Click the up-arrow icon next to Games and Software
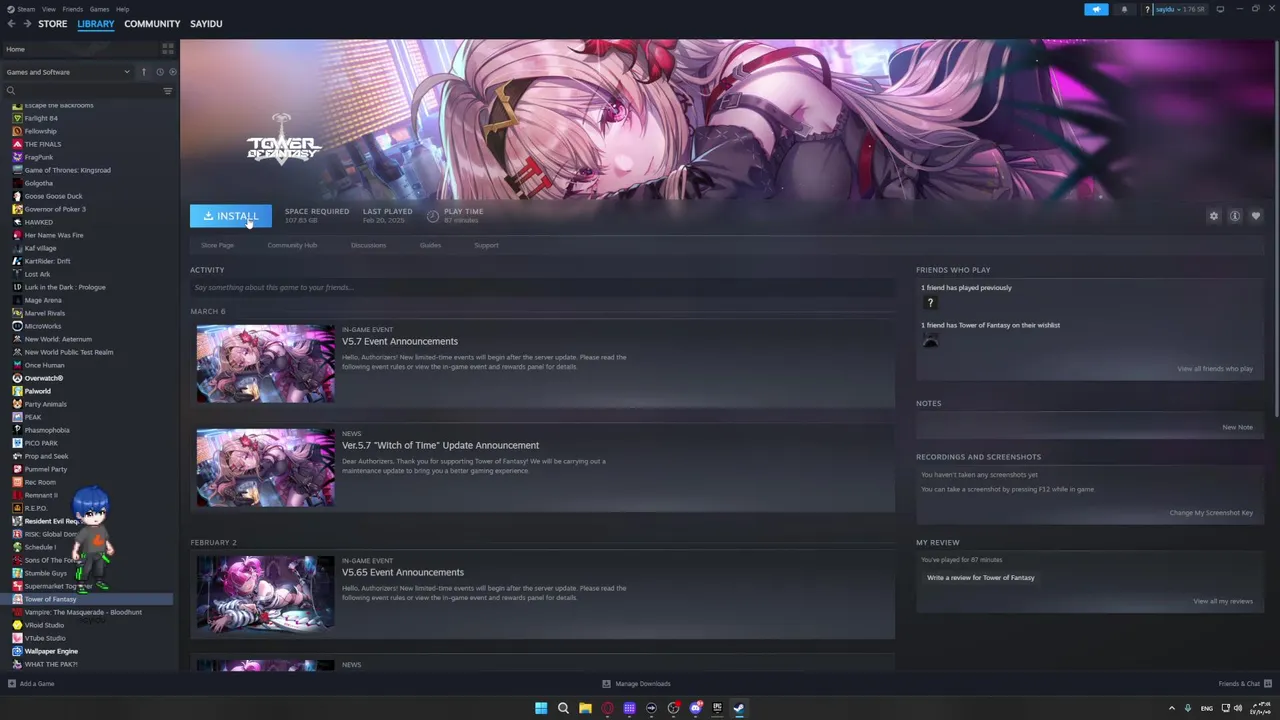The width and height of the screenshot is (1280, 720). 143,72
